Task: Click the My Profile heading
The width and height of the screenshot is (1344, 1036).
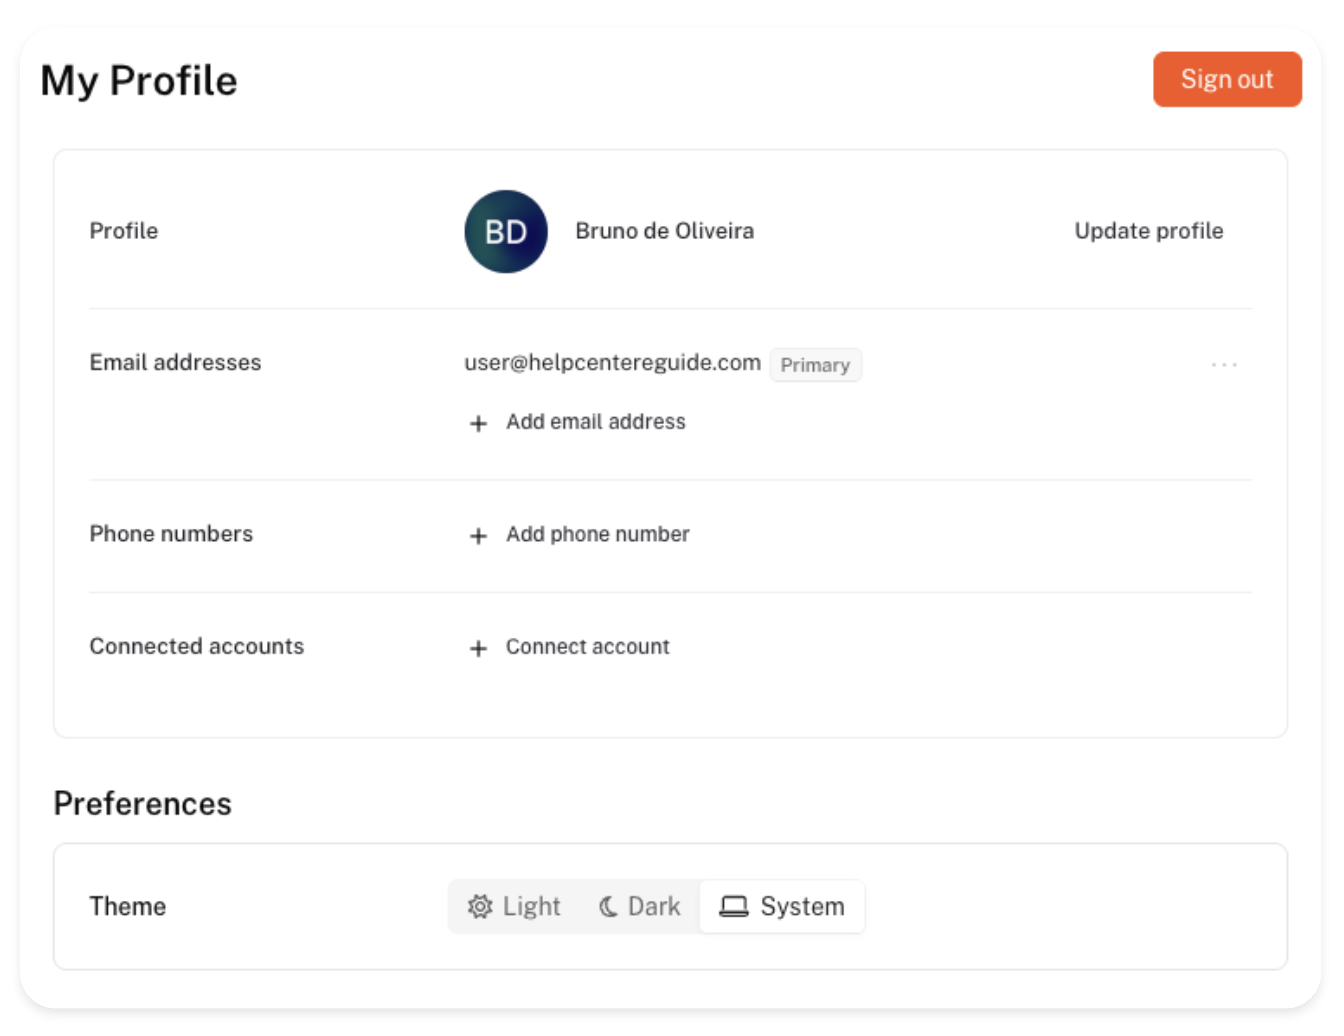Action: pyautogui.click(x=139, y=81)
